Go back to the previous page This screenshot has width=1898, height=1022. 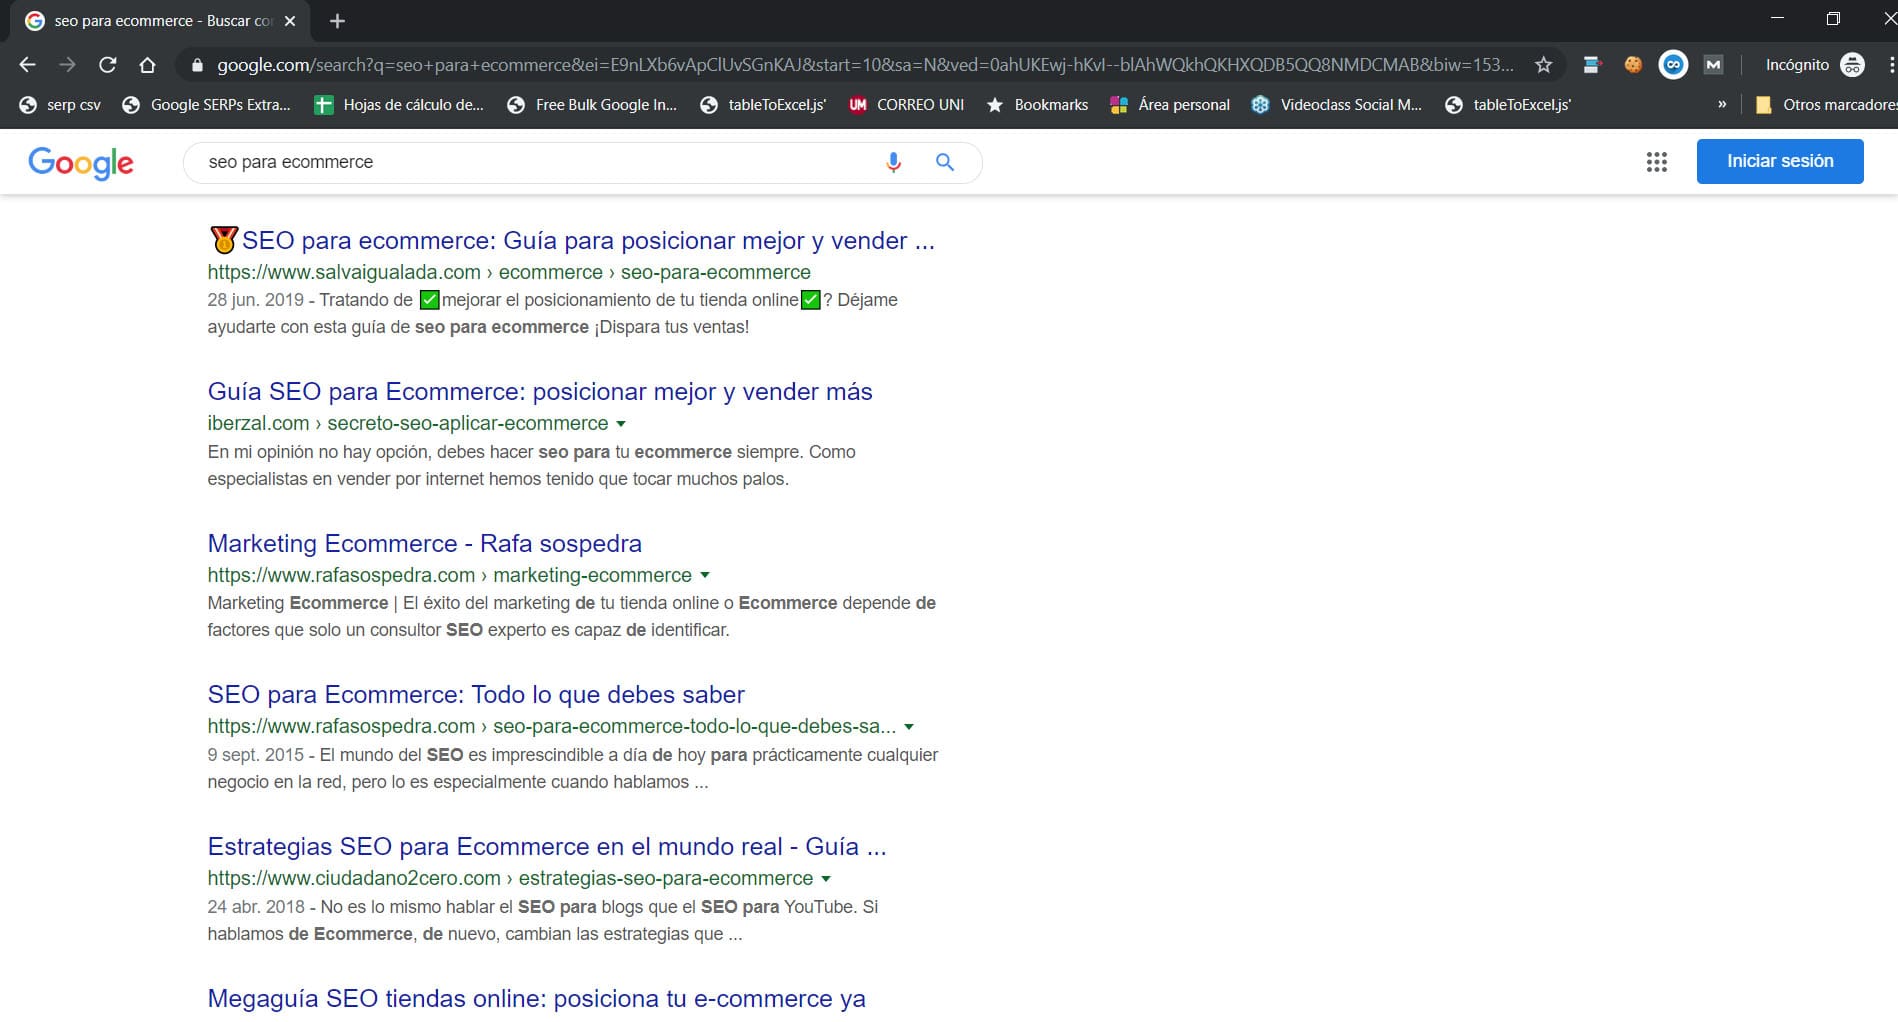coord(27,65)
